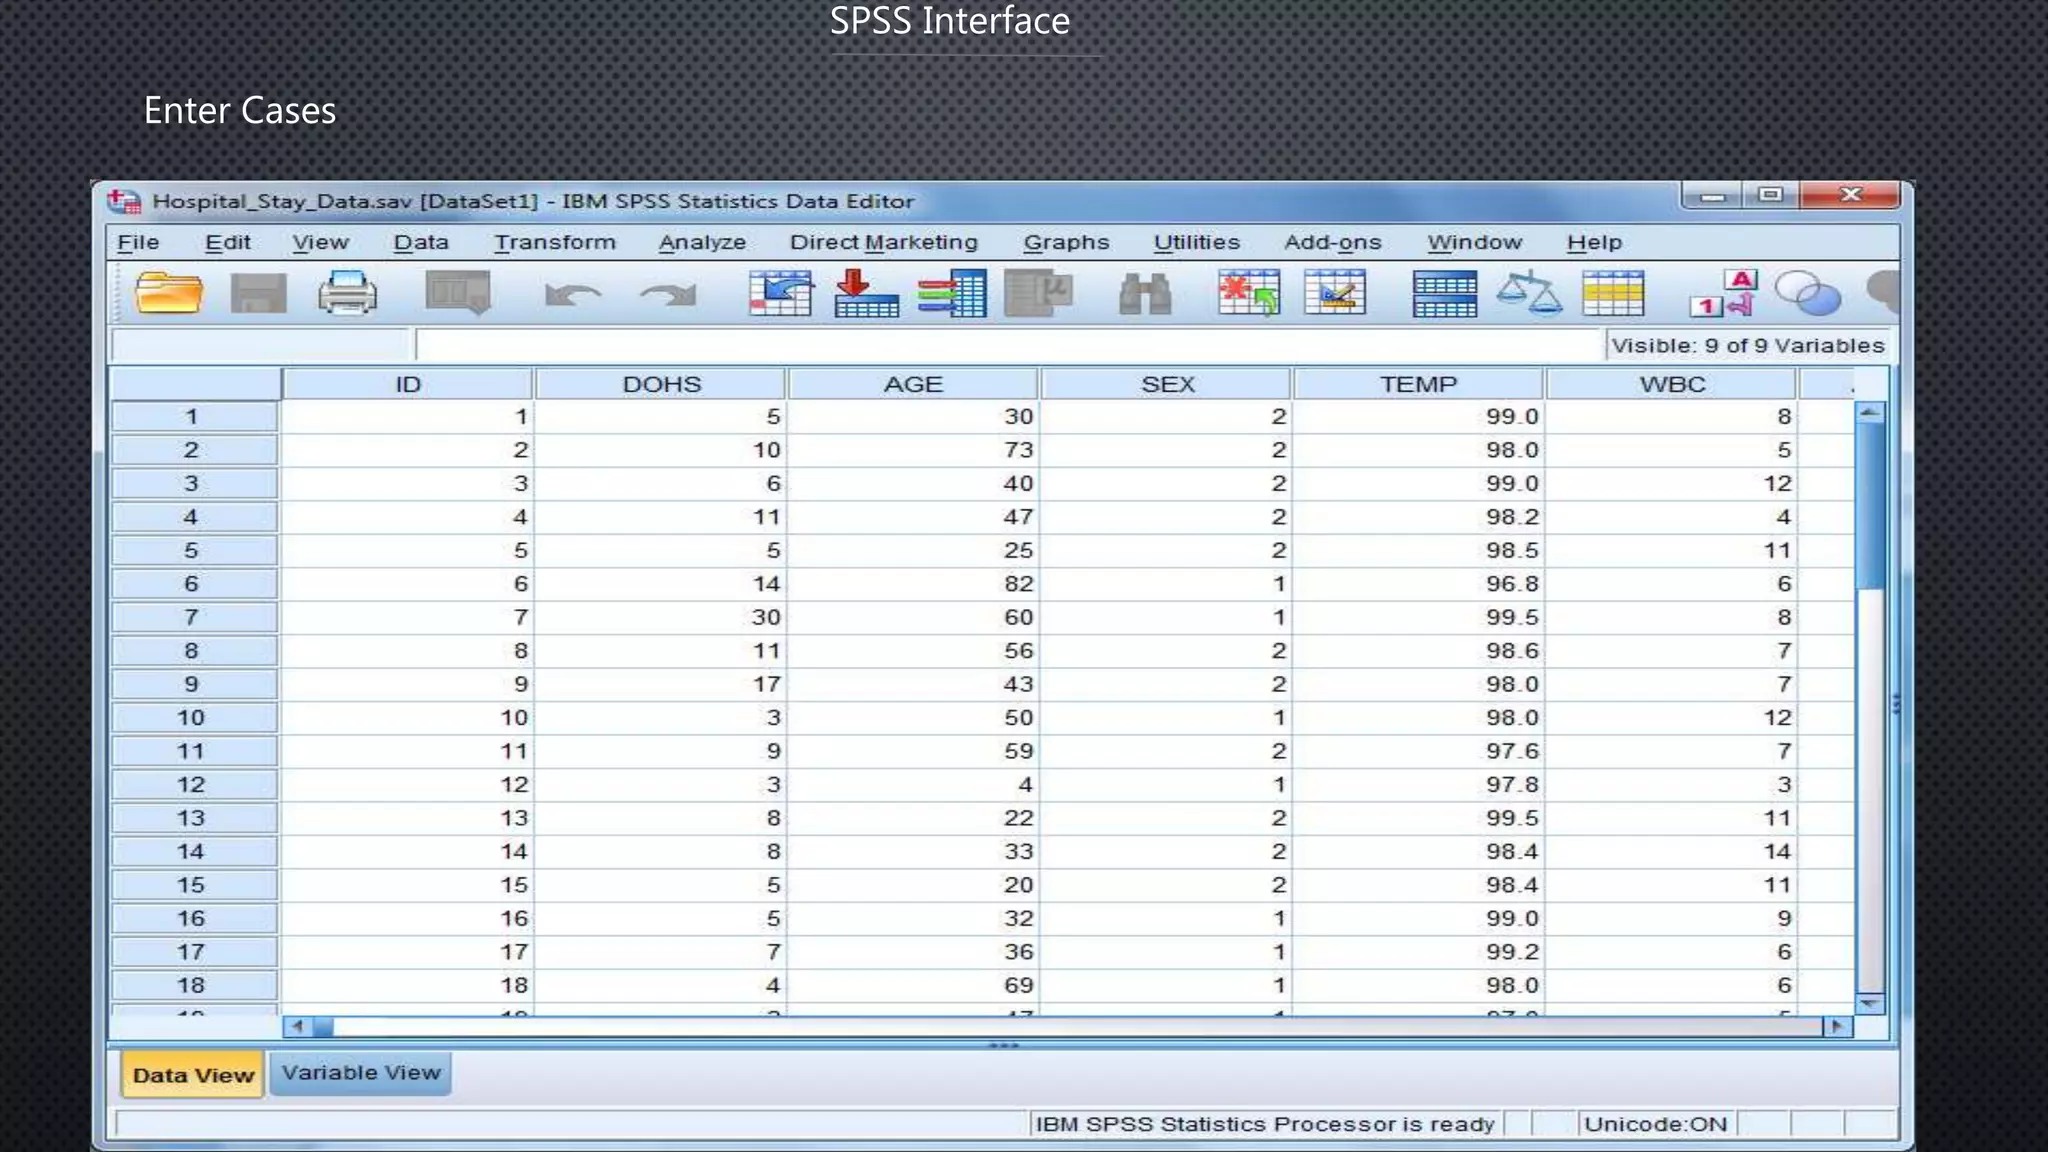Click TEMP cell with value 99.2
Viewport: 2048px width, 1152px height.
point(1418,952)
